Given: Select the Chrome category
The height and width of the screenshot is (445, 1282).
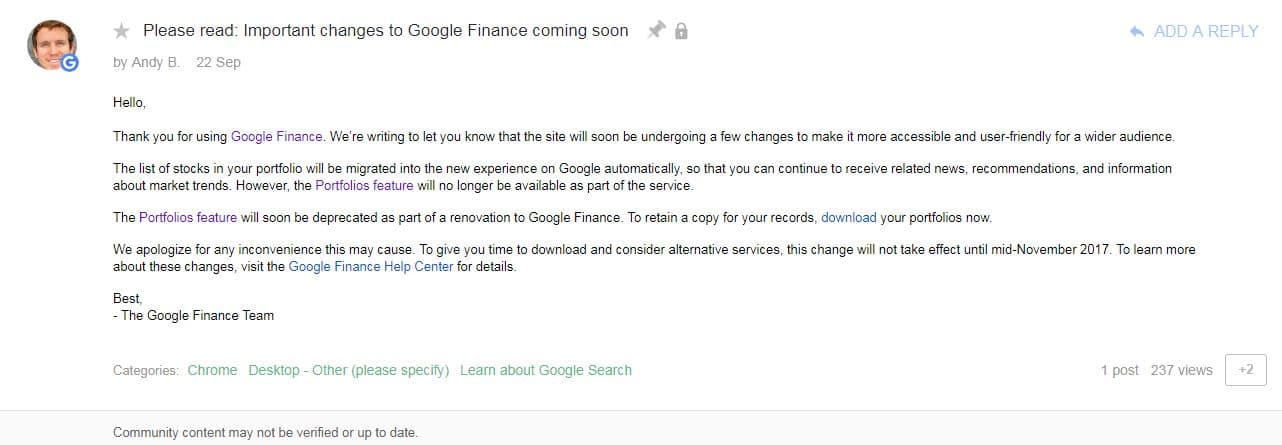Looking at the screenshot, I should [x=212, y=370].
